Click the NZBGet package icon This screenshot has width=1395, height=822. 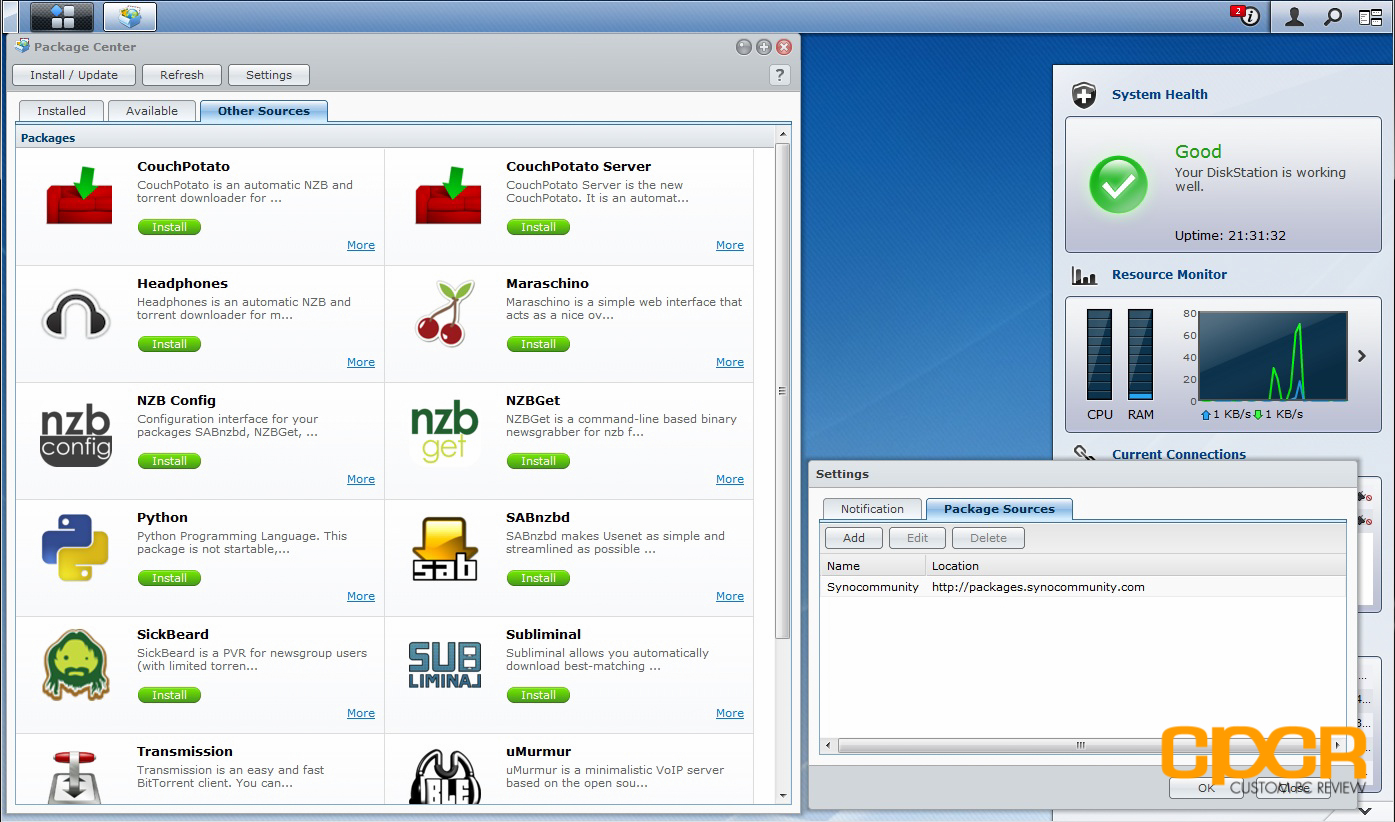pyautogui.click(x=444, y=432)
